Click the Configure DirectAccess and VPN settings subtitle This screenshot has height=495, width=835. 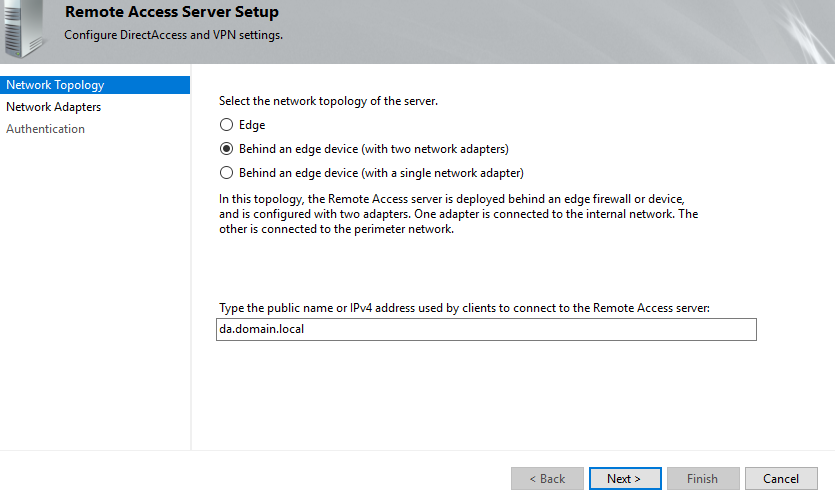point(173,36)
